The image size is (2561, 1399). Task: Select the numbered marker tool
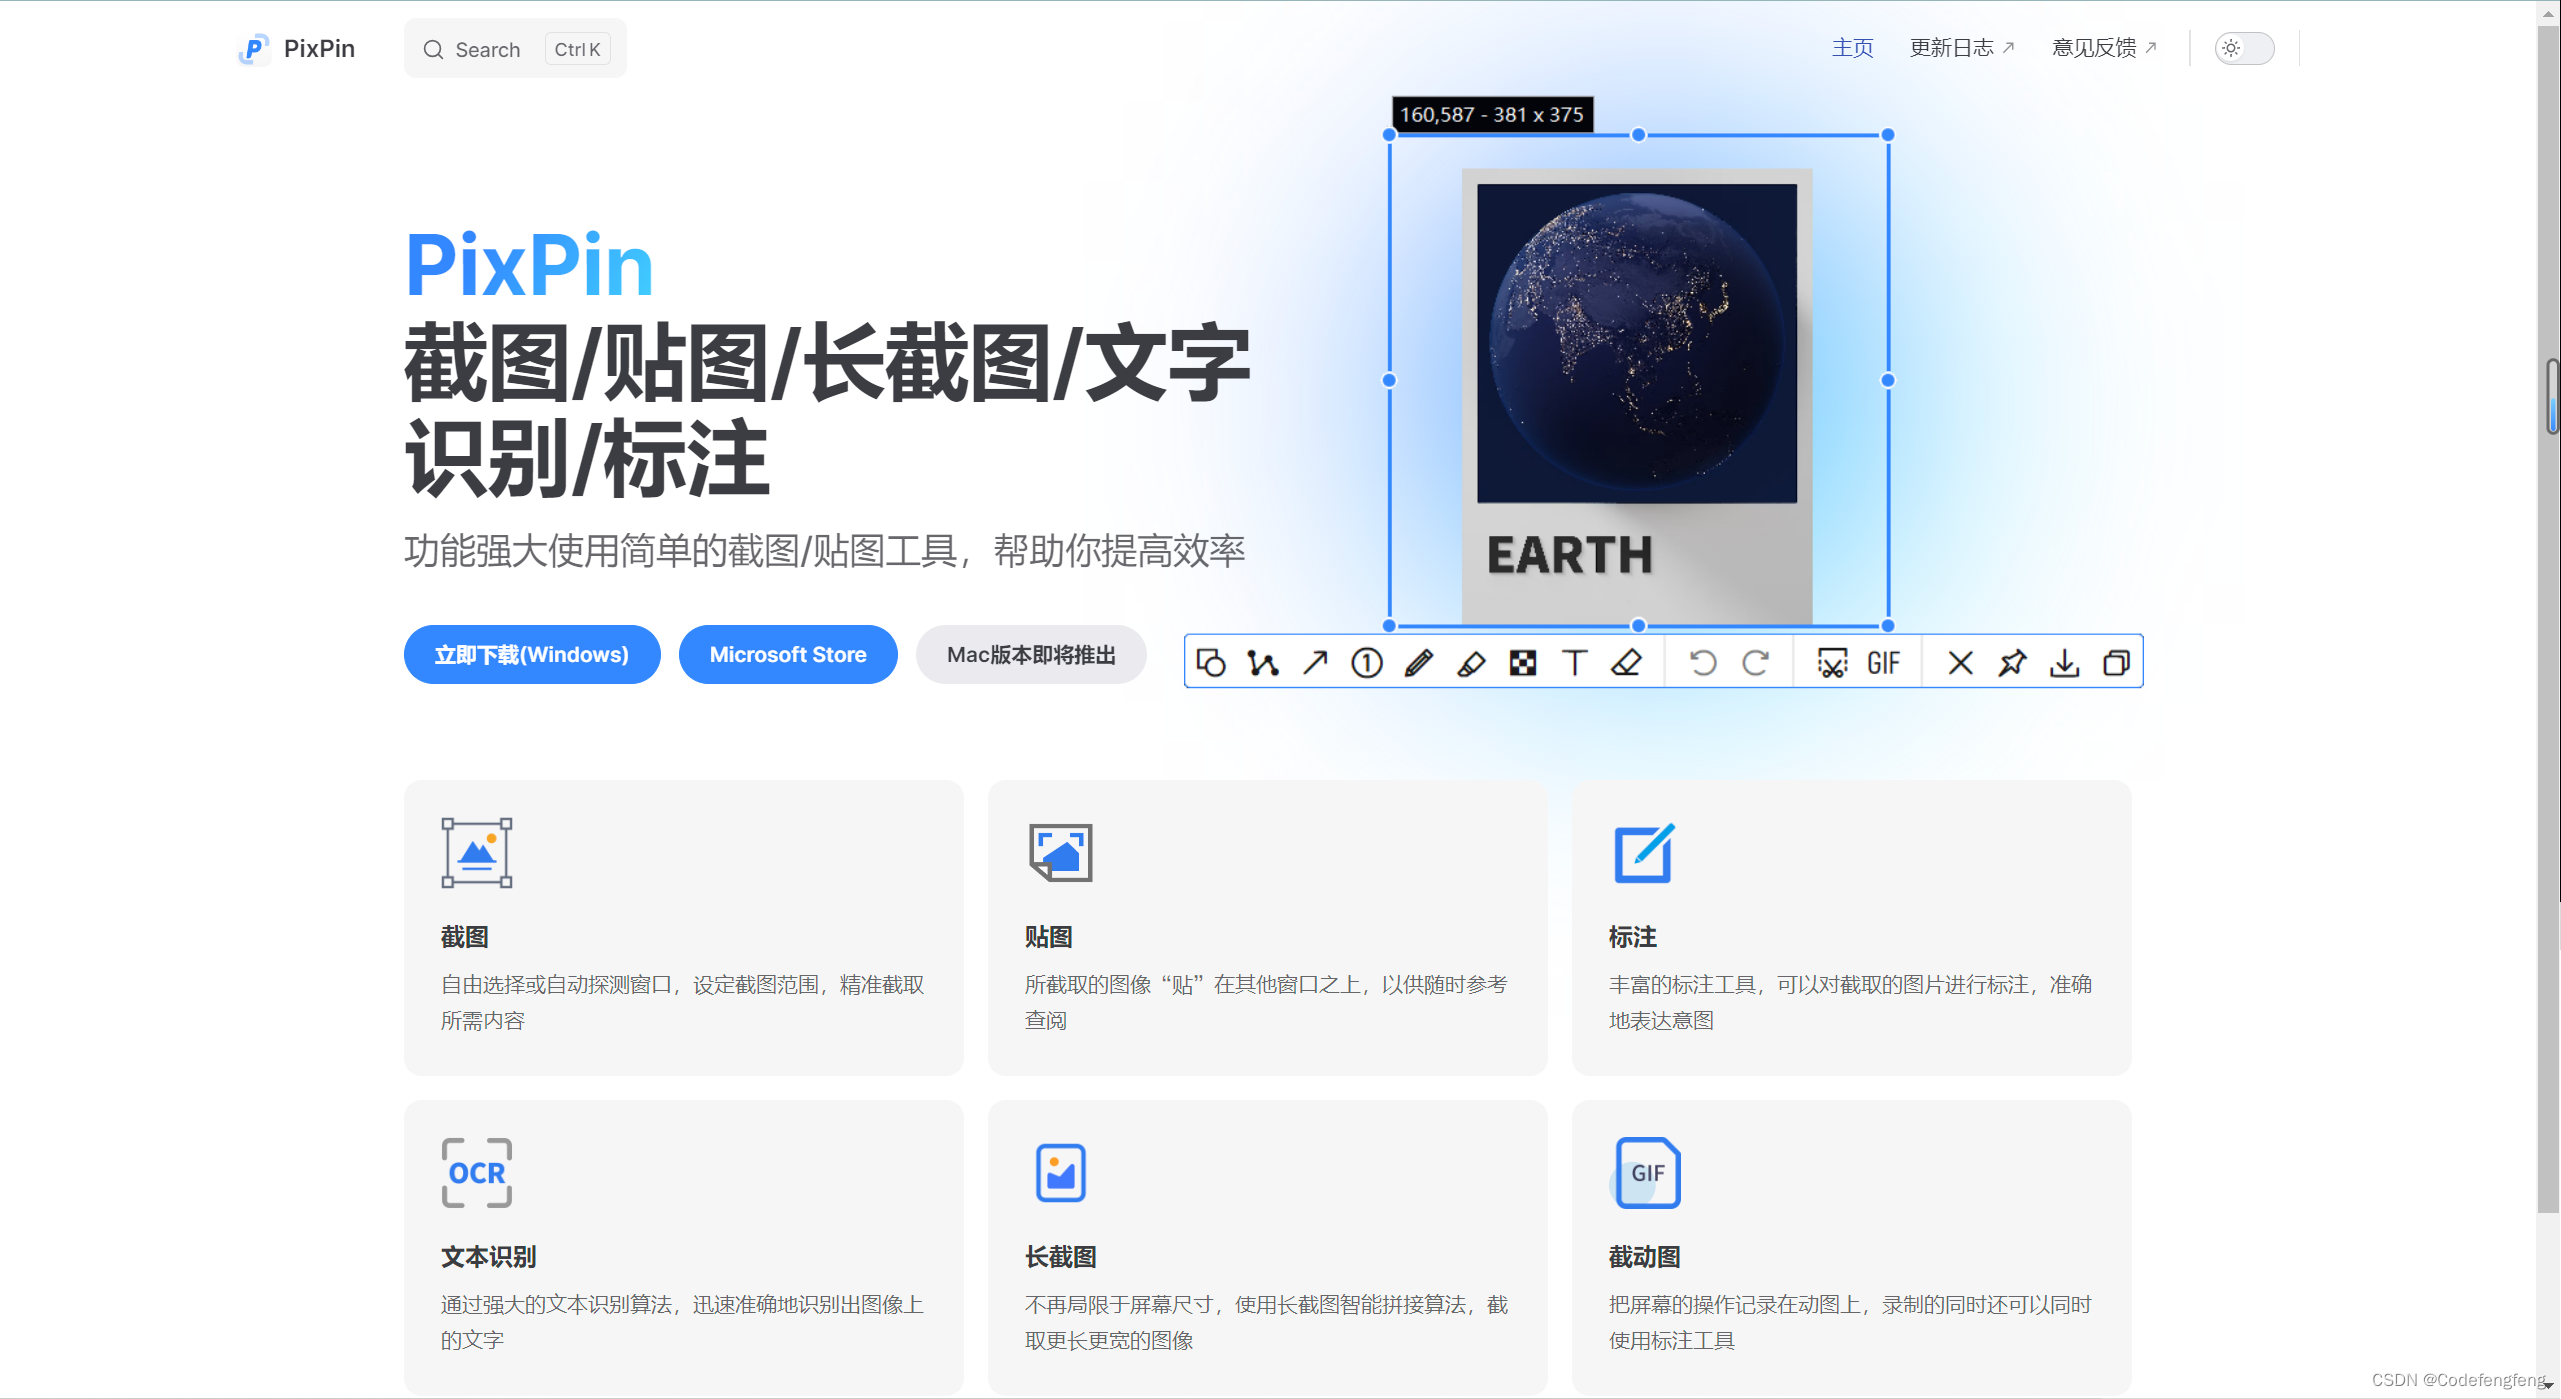click(x=1367, y=663)
